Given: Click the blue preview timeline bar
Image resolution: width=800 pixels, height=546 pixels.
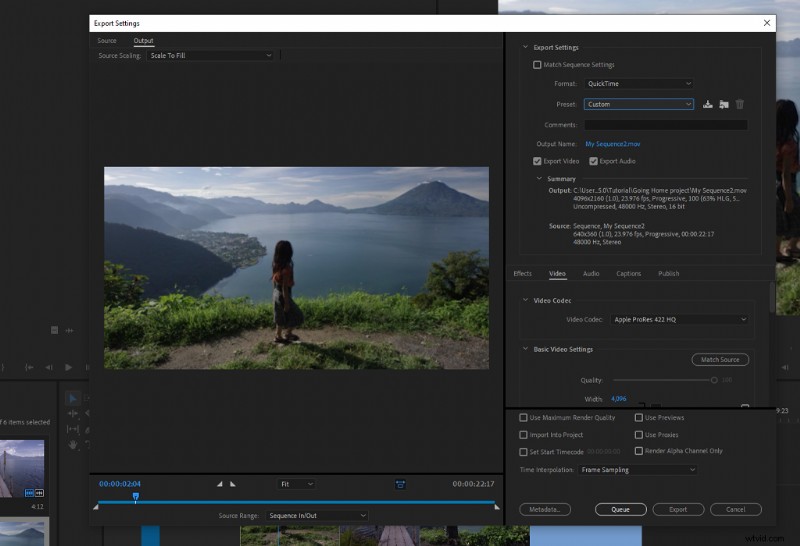Looking at the screenshot, I should pyautogui.click(x=296, y=503).
